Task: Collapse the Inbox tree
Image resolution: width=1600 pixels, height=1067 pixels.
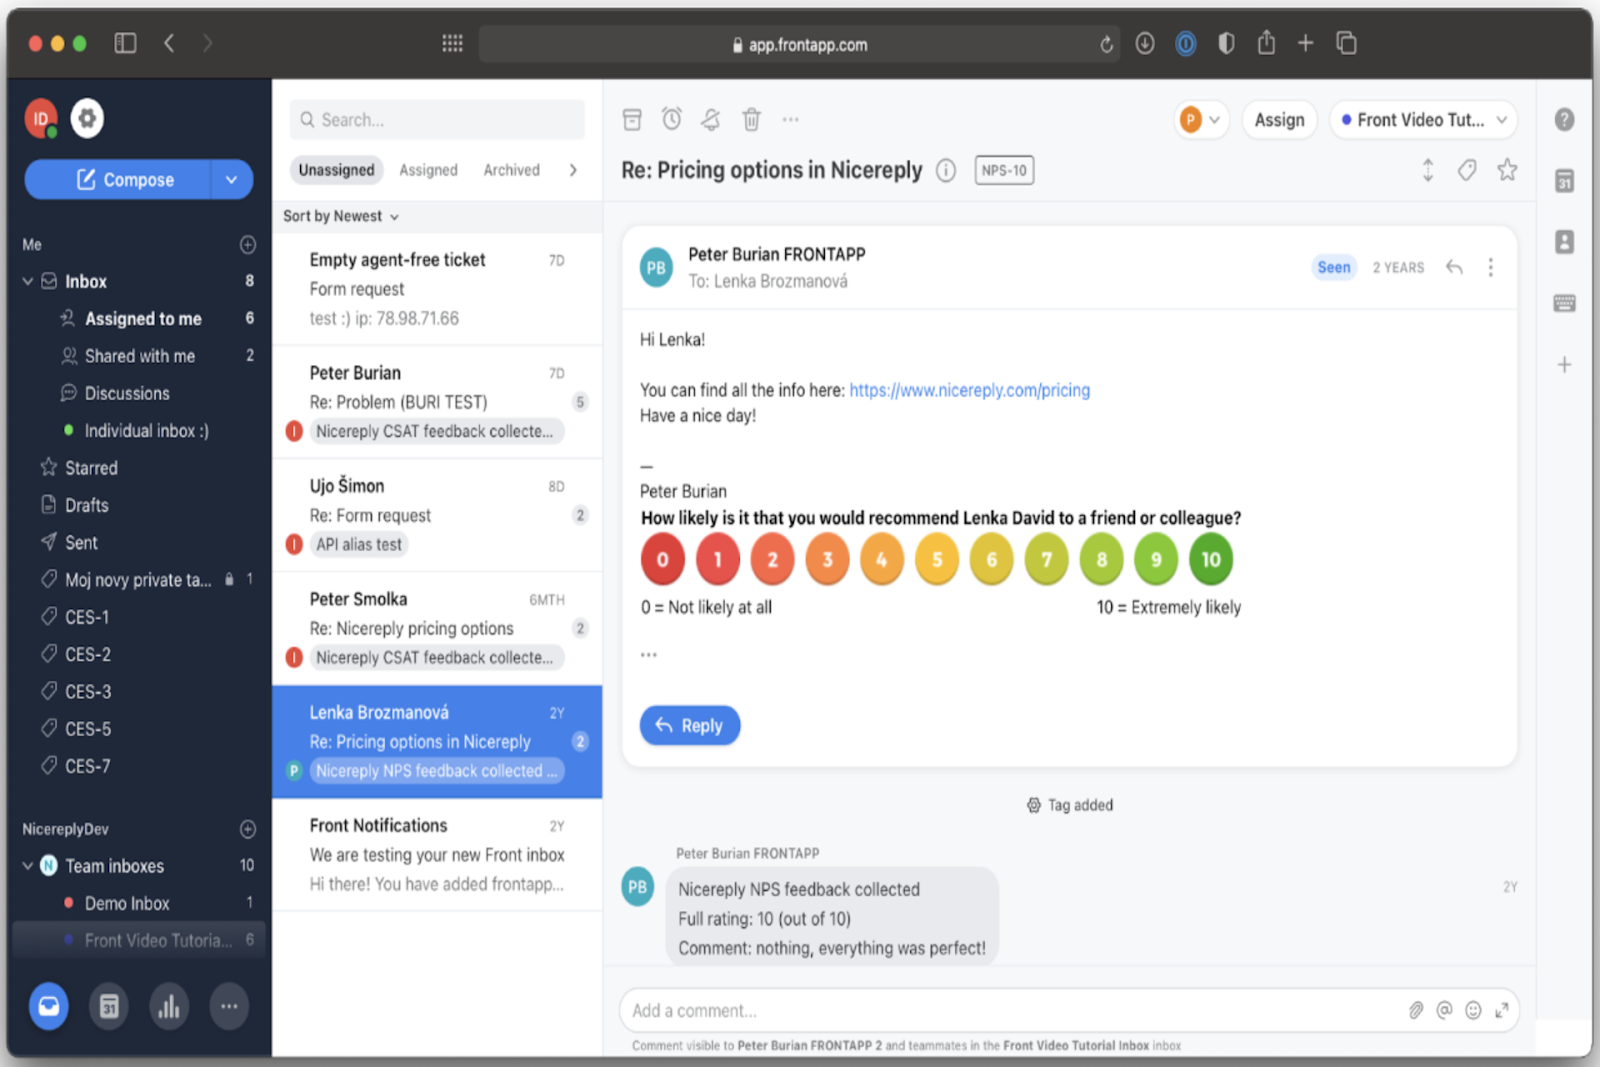Action: 28,282
